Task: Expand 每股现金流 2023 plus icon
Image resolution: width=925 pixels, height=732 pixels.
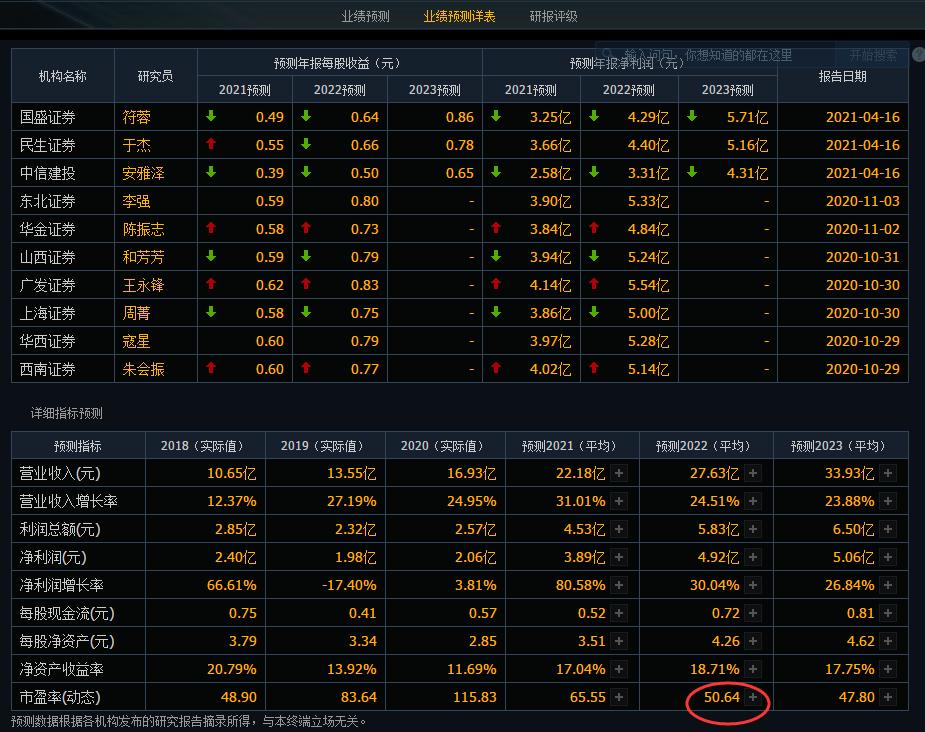Action: [x=888, y=613]
